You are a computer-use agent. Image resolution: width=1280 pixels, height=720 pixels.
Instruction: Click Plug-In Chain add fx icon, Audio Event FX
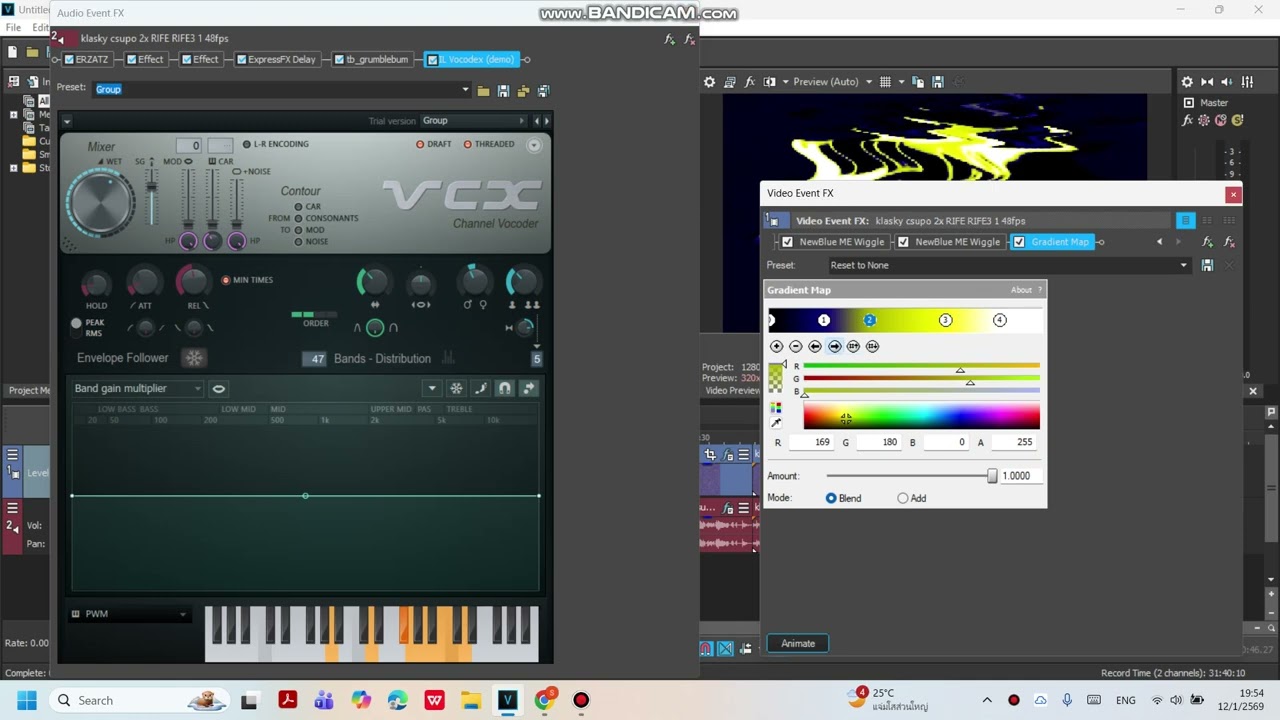[669, 39]
